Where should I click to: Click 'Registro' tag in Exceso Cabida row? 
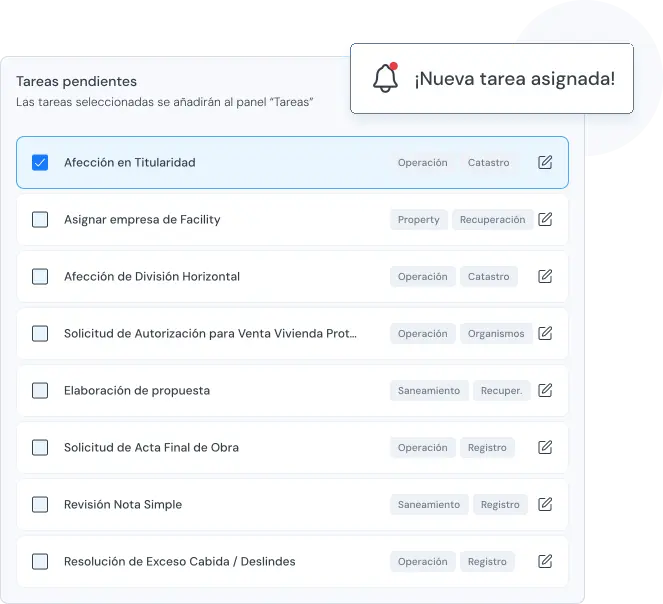click(x=487, y=562)
